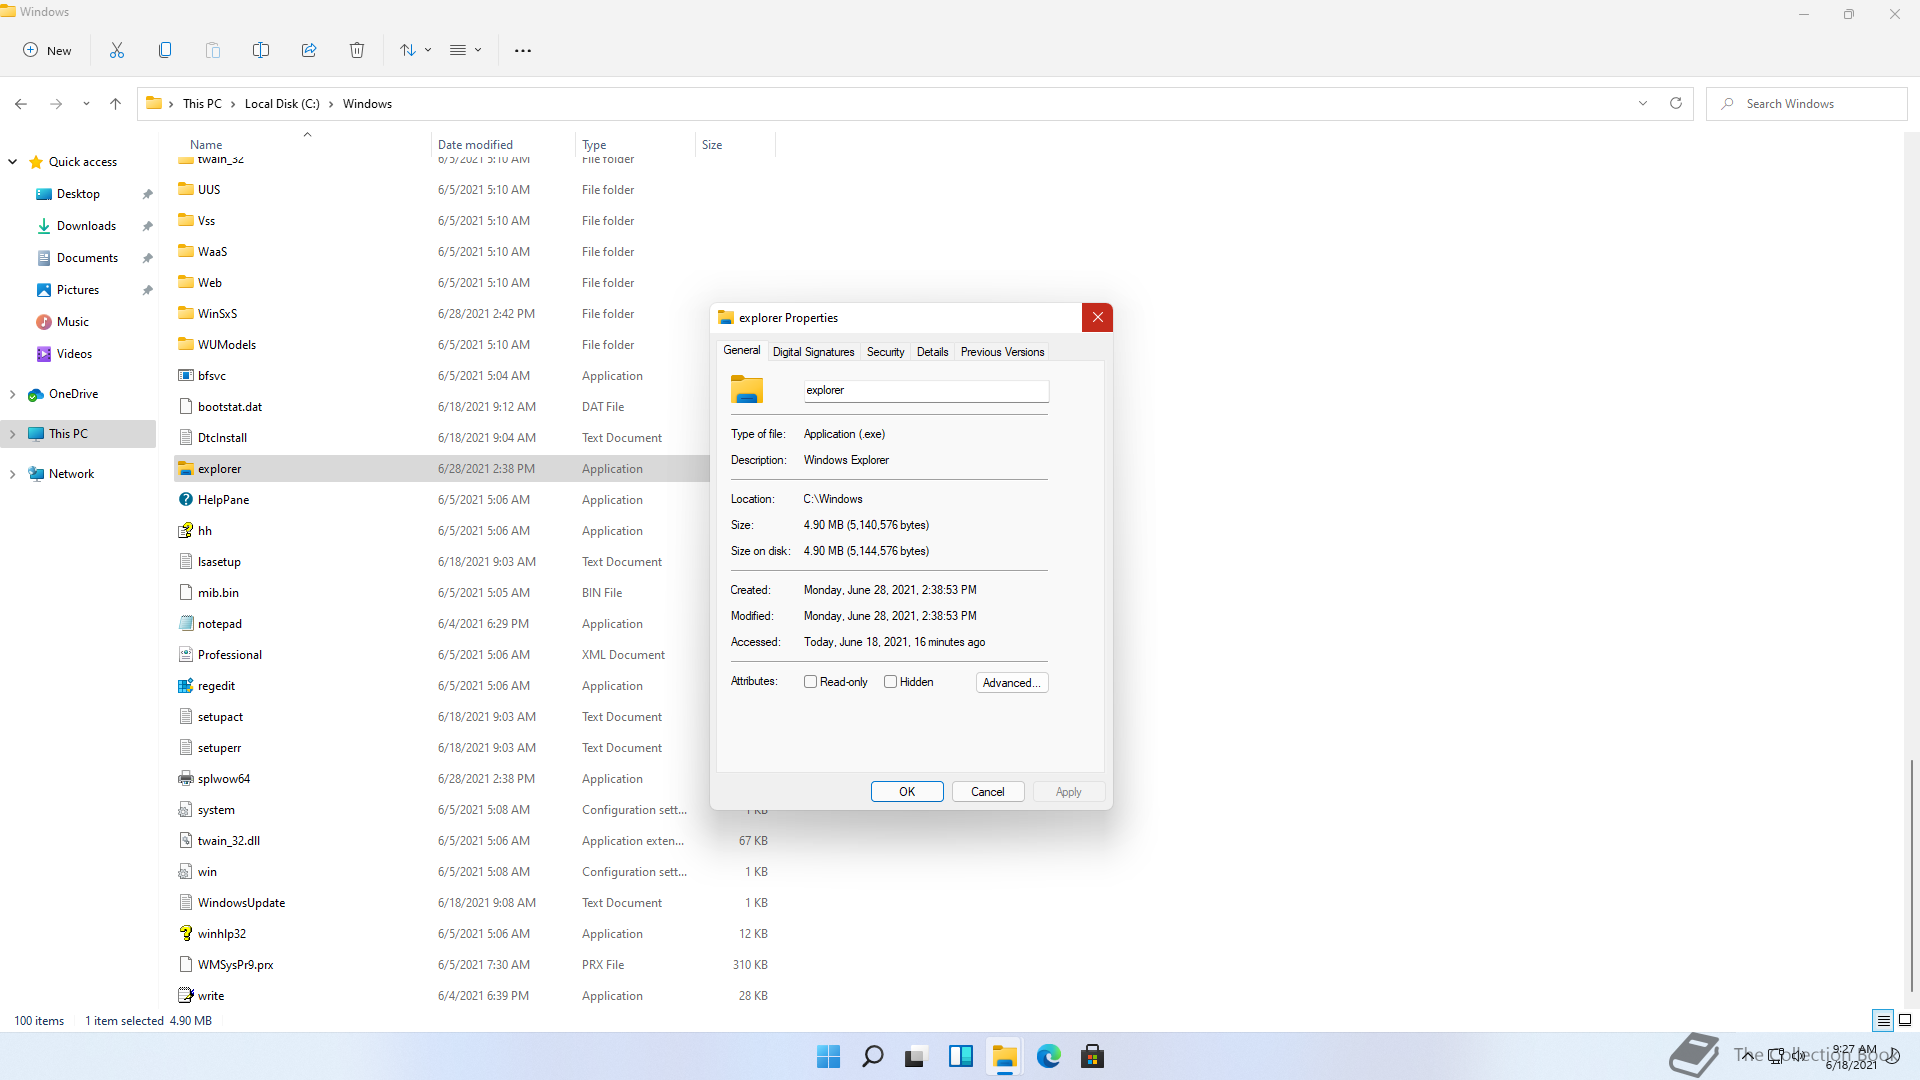The width and height of the screenshot is (1920, 1080).
Task: Expand the This PC tree node
Action: click(13, 434)
